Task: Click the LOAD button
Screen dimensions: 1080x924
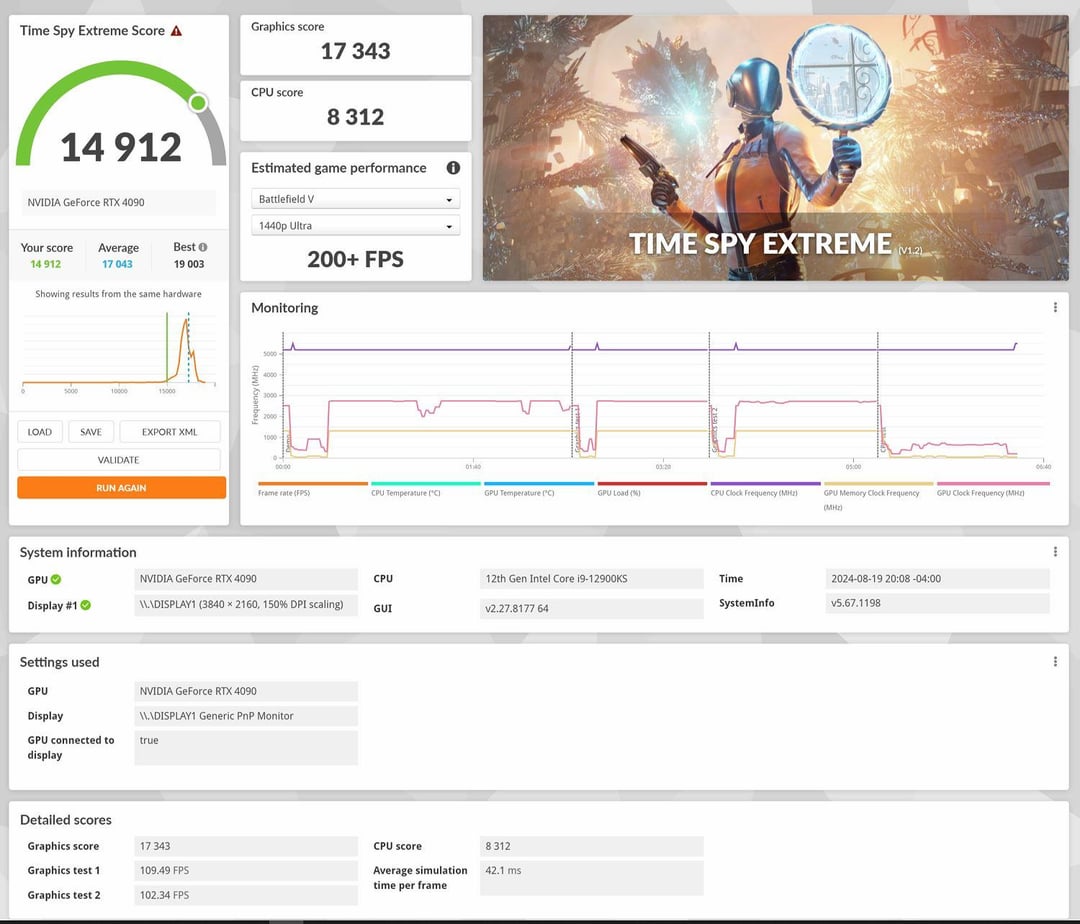Action: pos(39,432)
